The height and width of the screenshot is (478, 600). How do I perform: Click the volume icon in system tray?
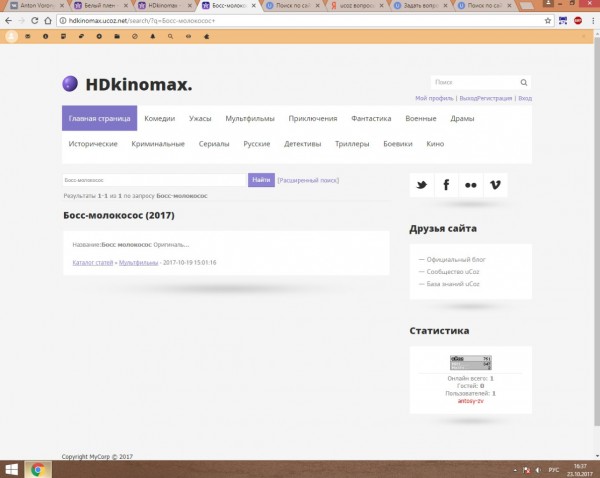click(538, 470)
